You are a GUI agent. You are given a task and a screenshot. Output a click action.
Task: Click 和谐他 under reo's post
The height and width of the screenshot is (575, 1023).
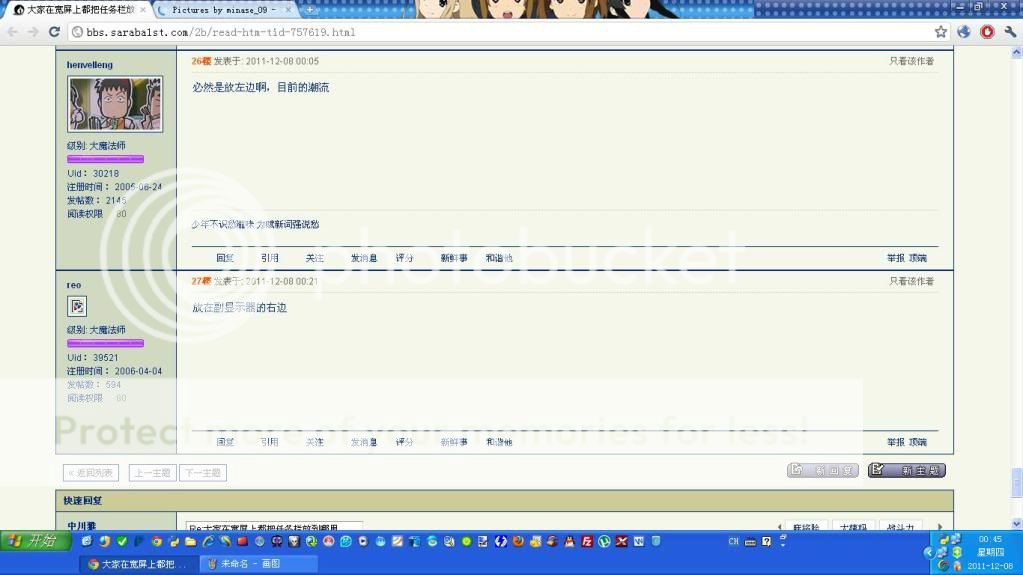(499, 442)
